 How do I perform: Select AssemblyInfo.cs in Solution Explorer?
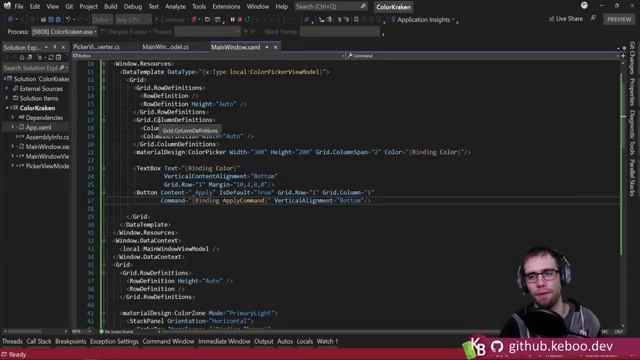click(47, 137)
